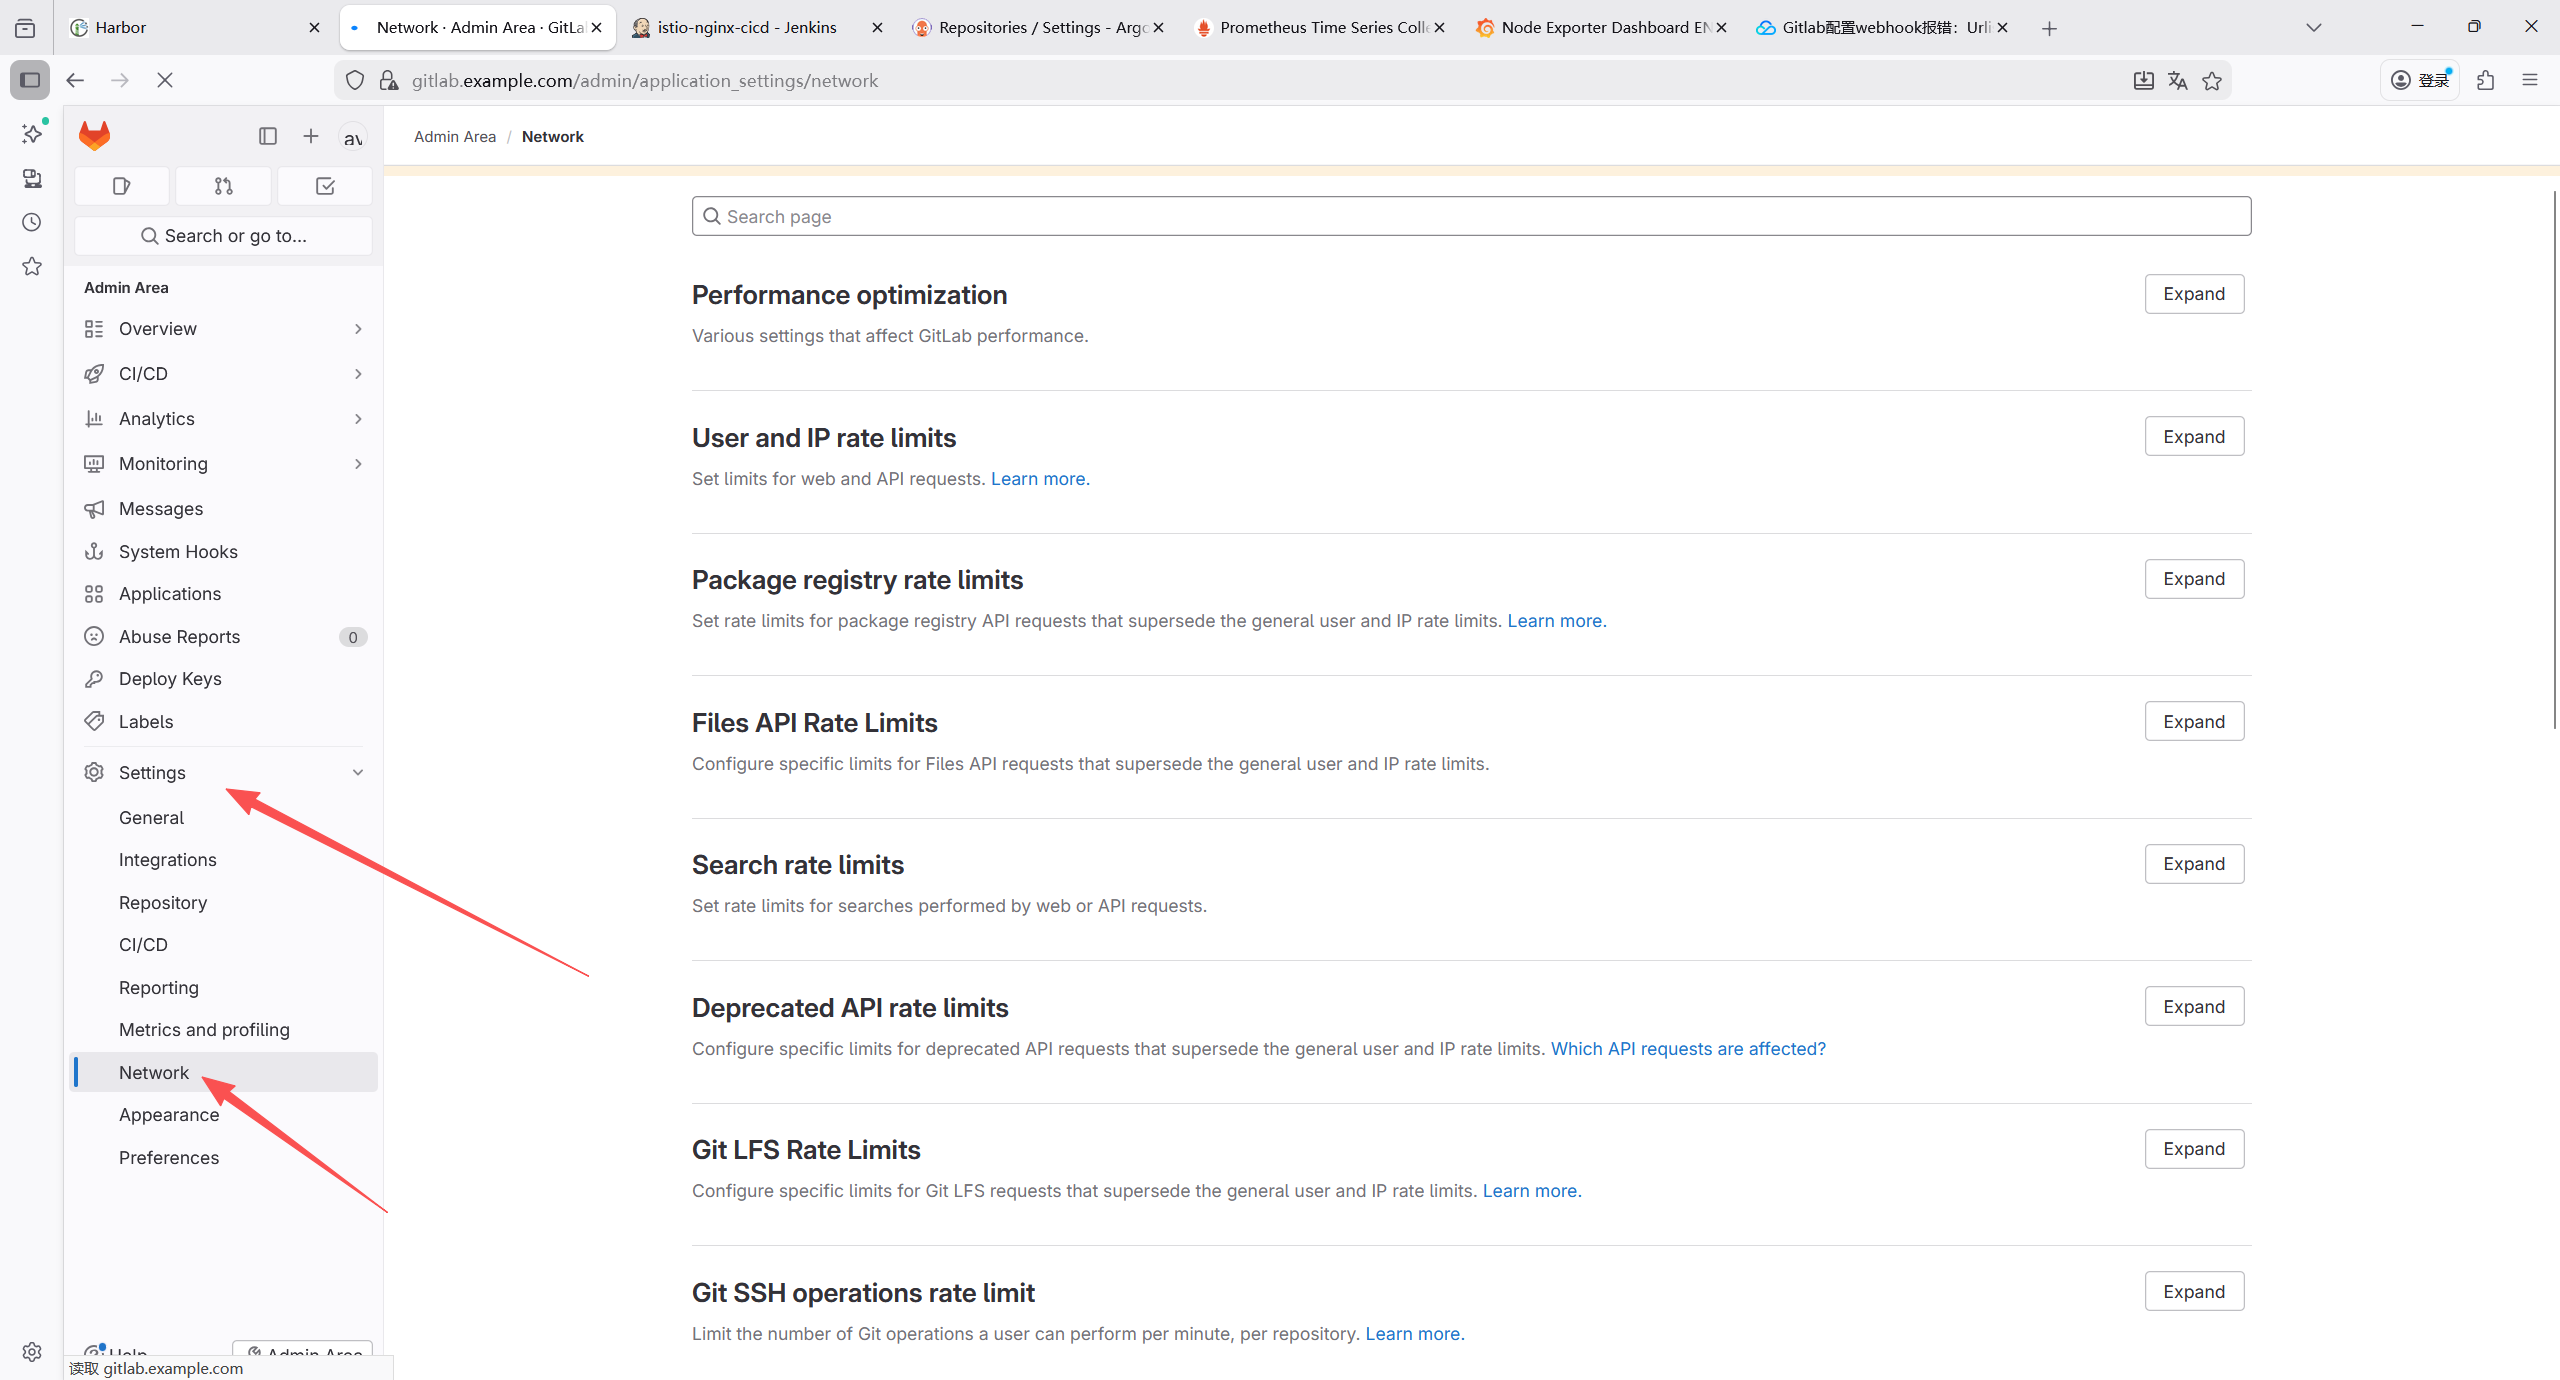The width and height of the screenshot is (2560, 1380).
Task: Open the issues icon shortcut
Action: [x=122, y=186]
